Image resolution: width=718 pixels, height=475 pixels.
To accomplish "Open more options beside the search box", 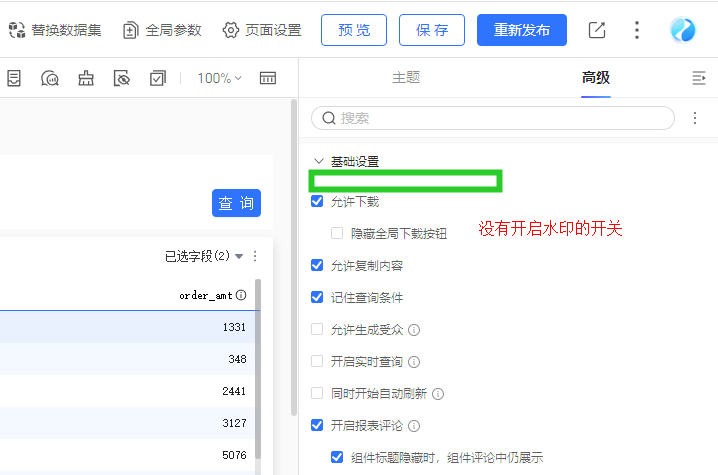I will click(x=695, y=118).
